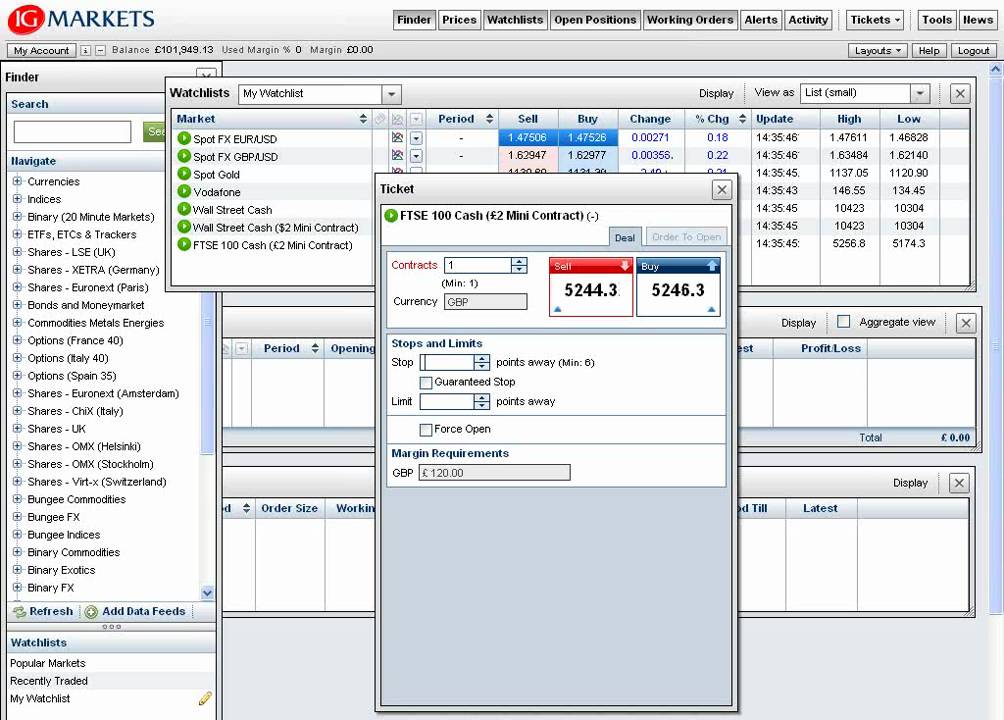The height and width of the screenshot is (720, 1004).
Task: Click the Limit points stepper arrows
Action: tap(482, 402)
